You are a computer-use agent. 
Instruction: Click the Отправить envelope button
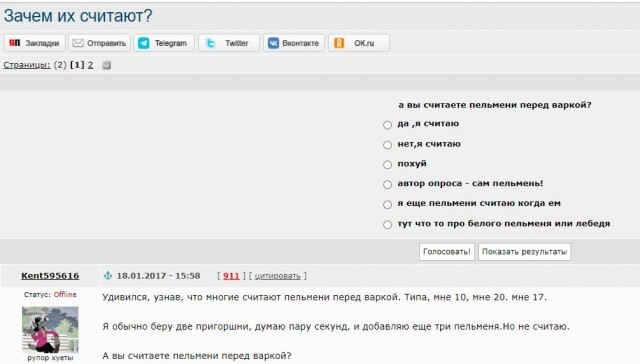pos(99,43)
